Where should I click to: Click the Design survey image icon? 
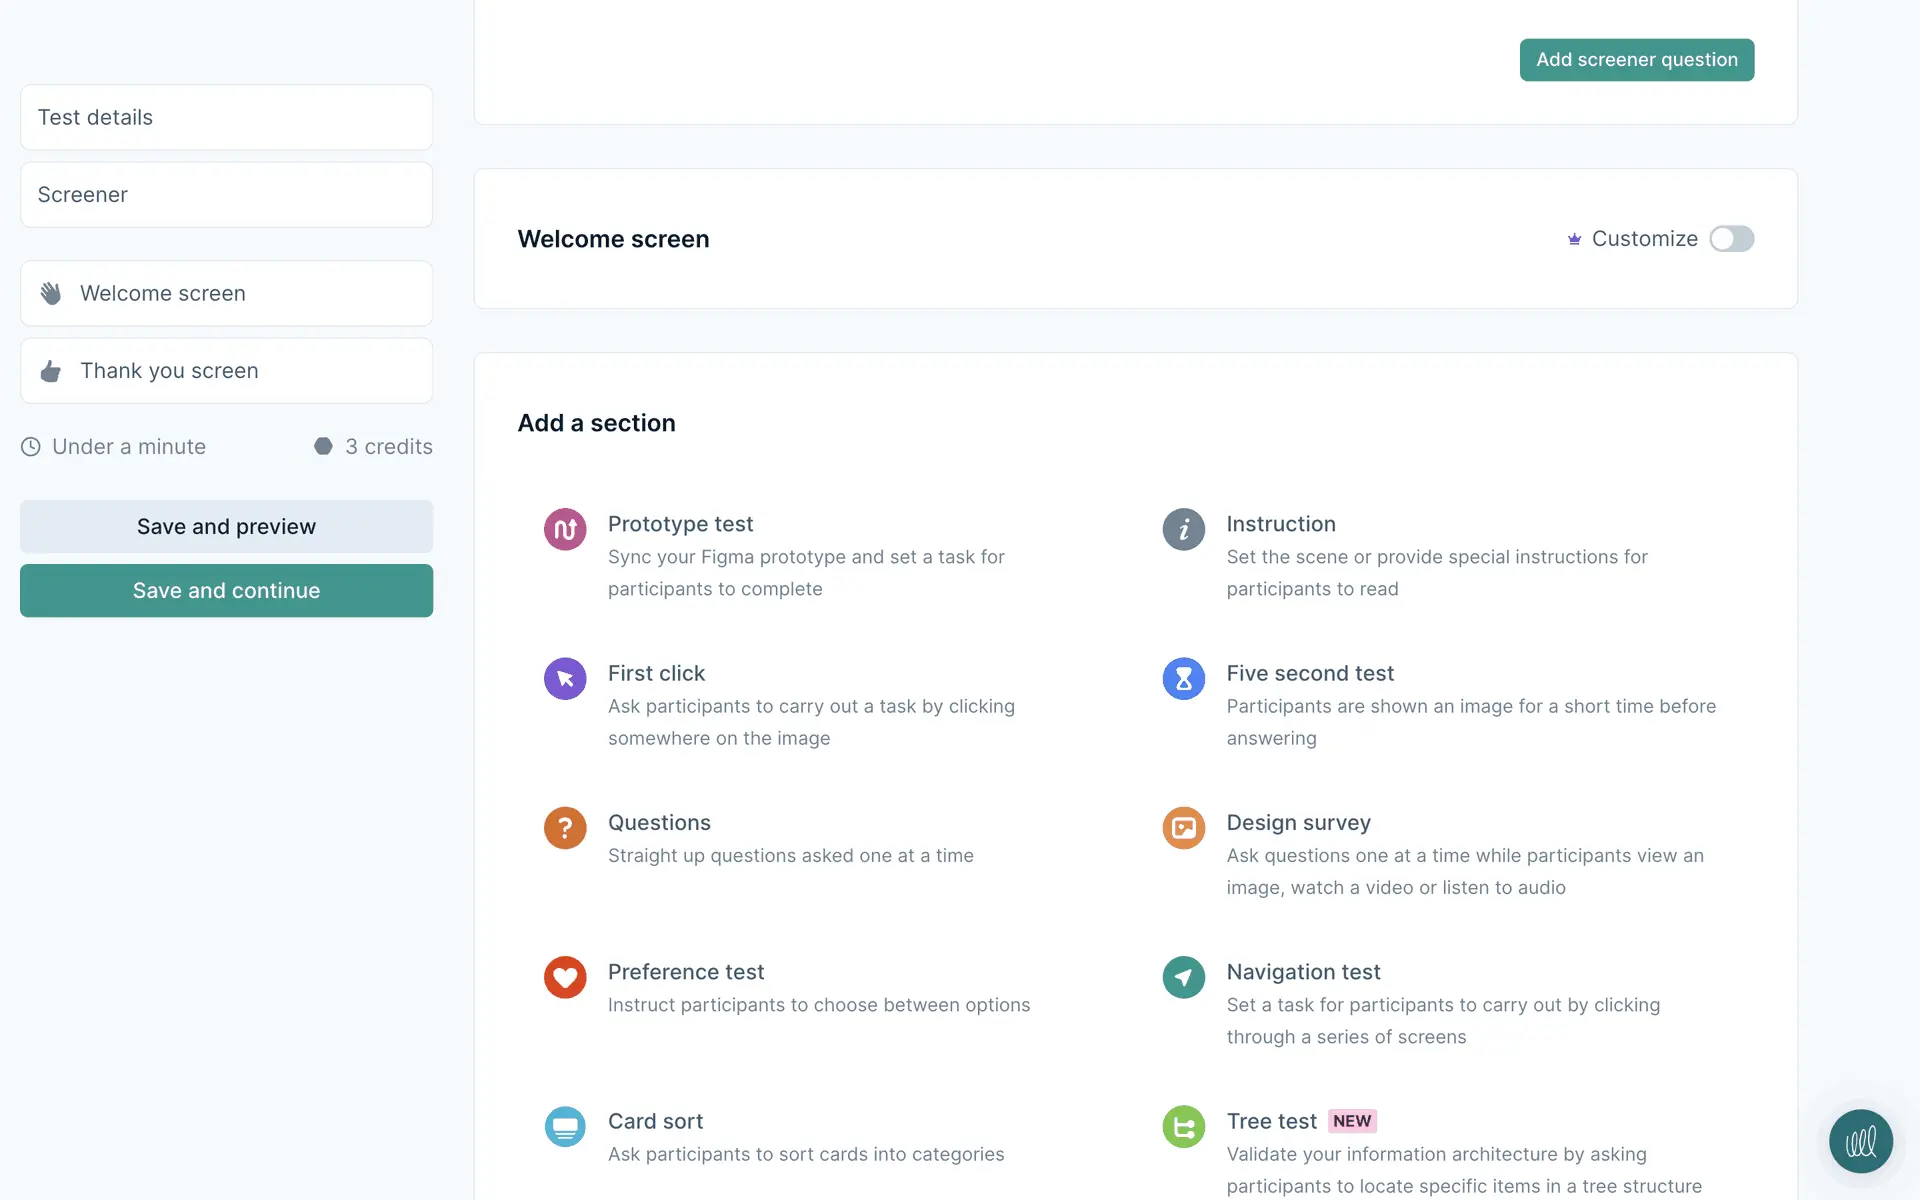tap(1183, 828)
